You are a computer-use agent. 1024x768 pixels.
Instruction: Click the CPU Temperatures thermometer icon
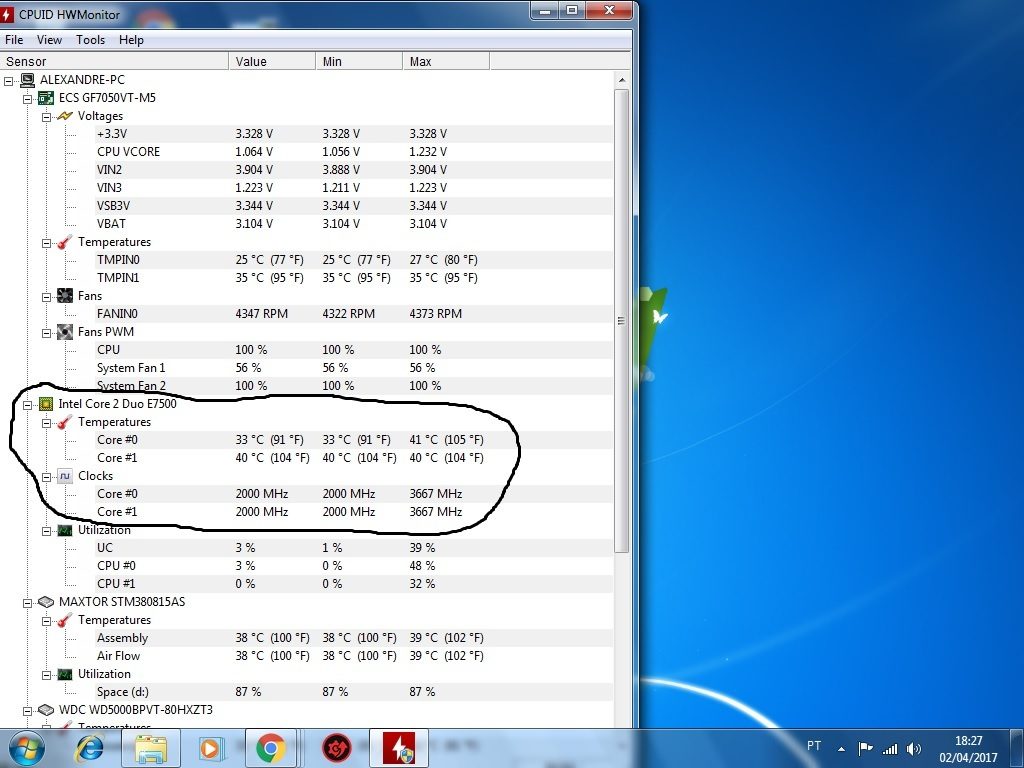[65, 422]
